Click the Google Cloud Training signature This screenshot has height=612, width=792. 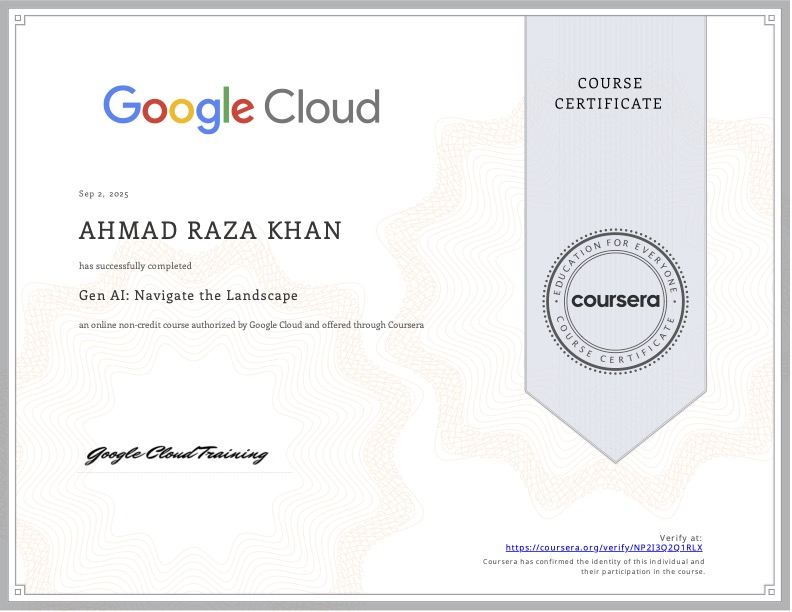pyautogui.click(x=176, y=454)
